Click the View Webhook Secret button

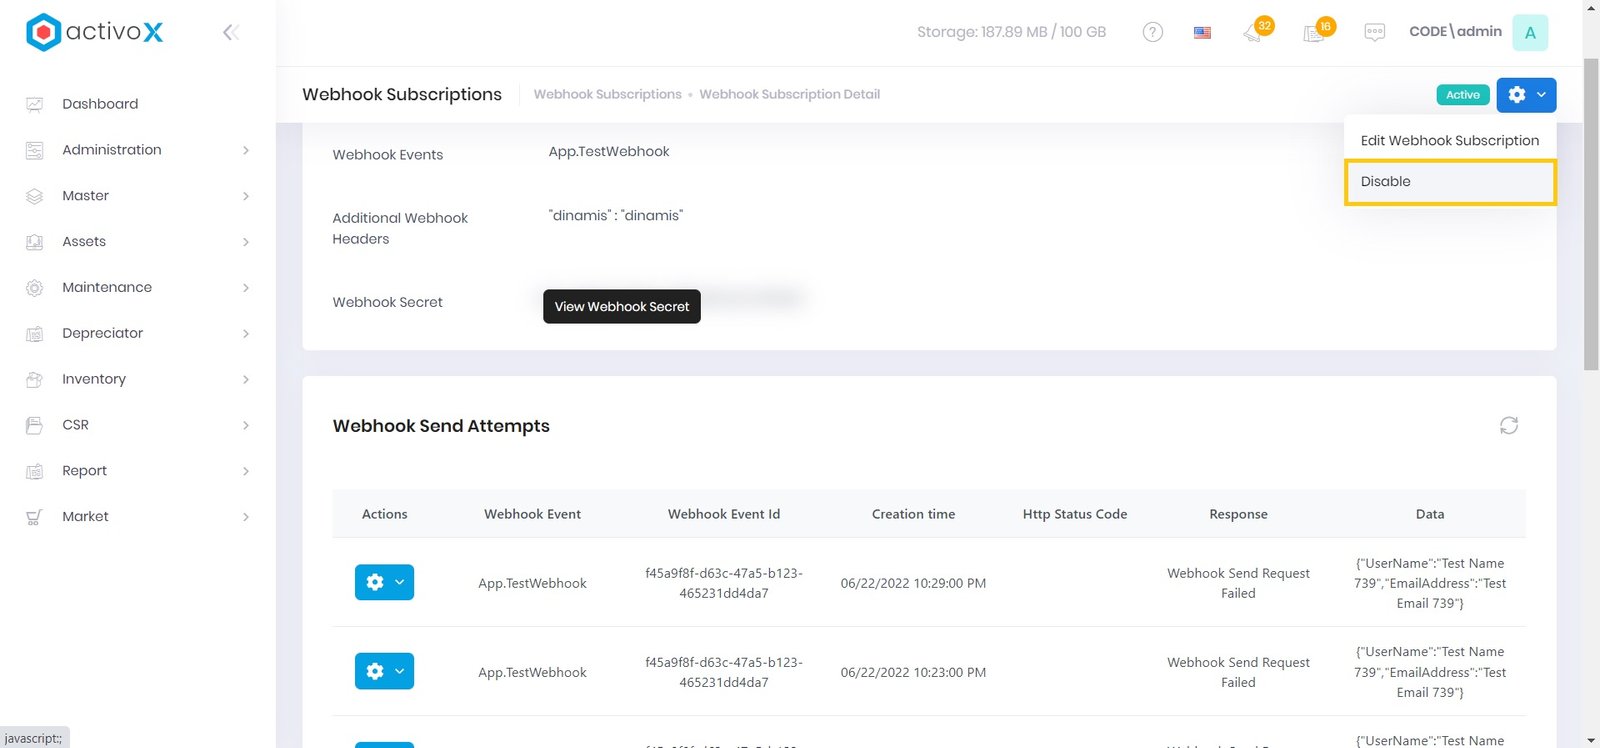click(x=621, y=307)
